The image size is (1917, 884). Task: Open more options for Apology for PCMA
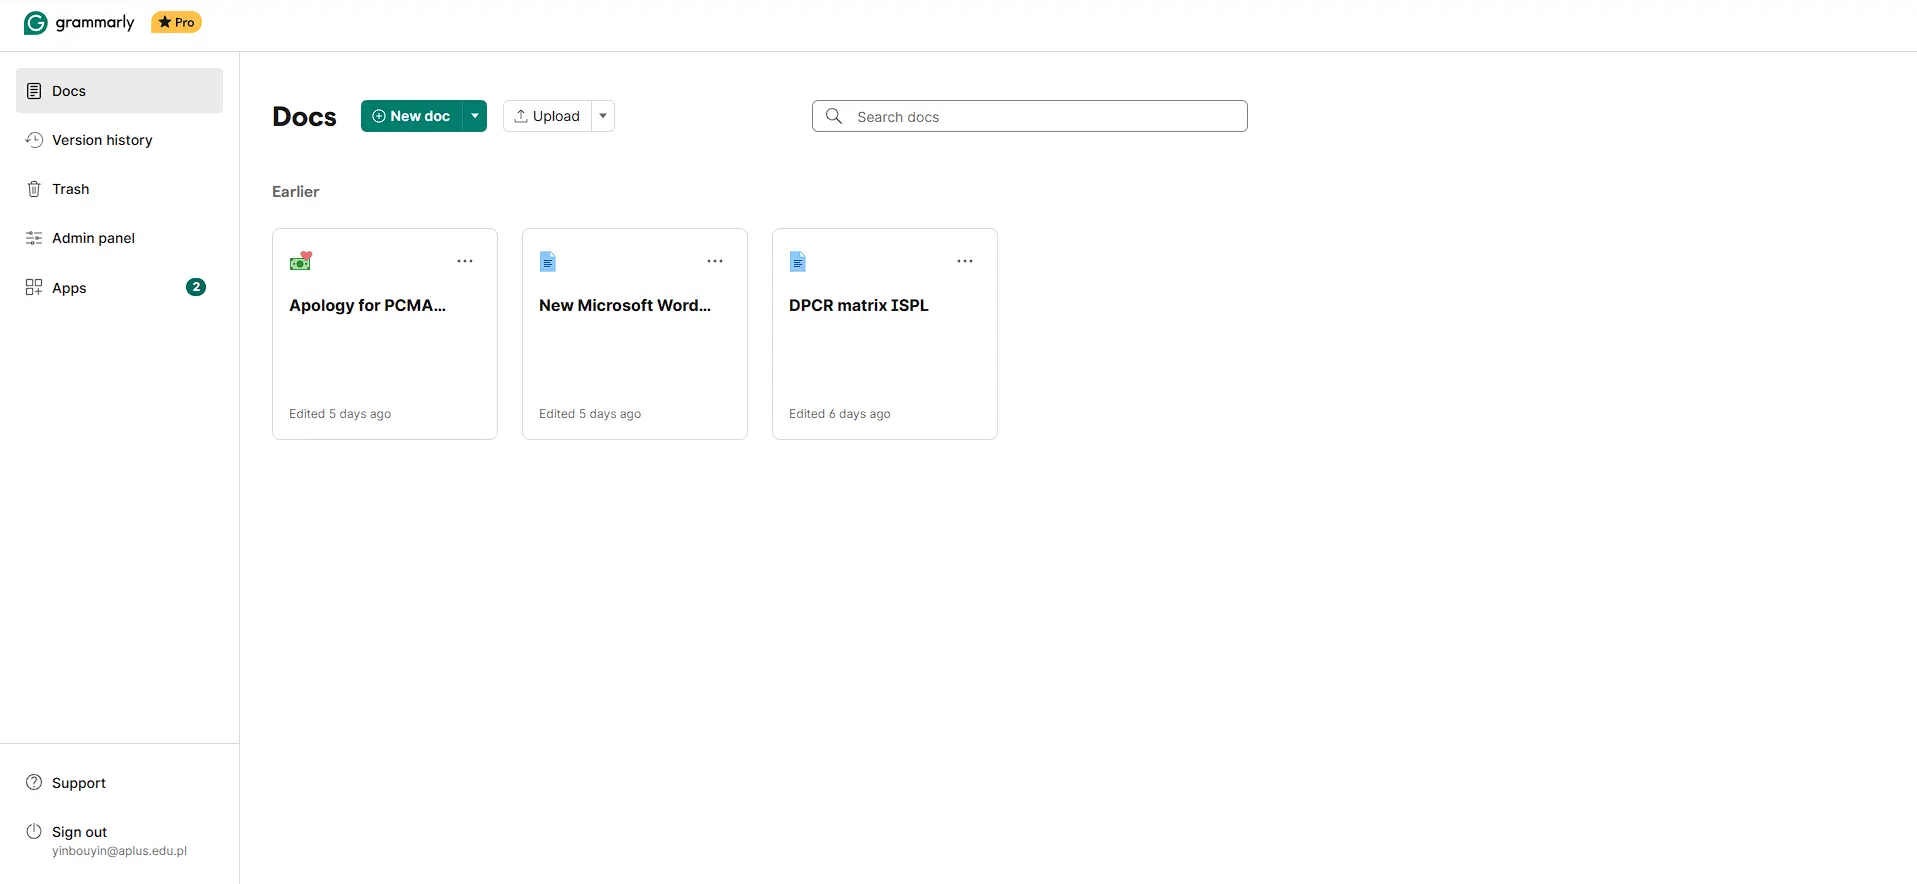click(465, 261)
